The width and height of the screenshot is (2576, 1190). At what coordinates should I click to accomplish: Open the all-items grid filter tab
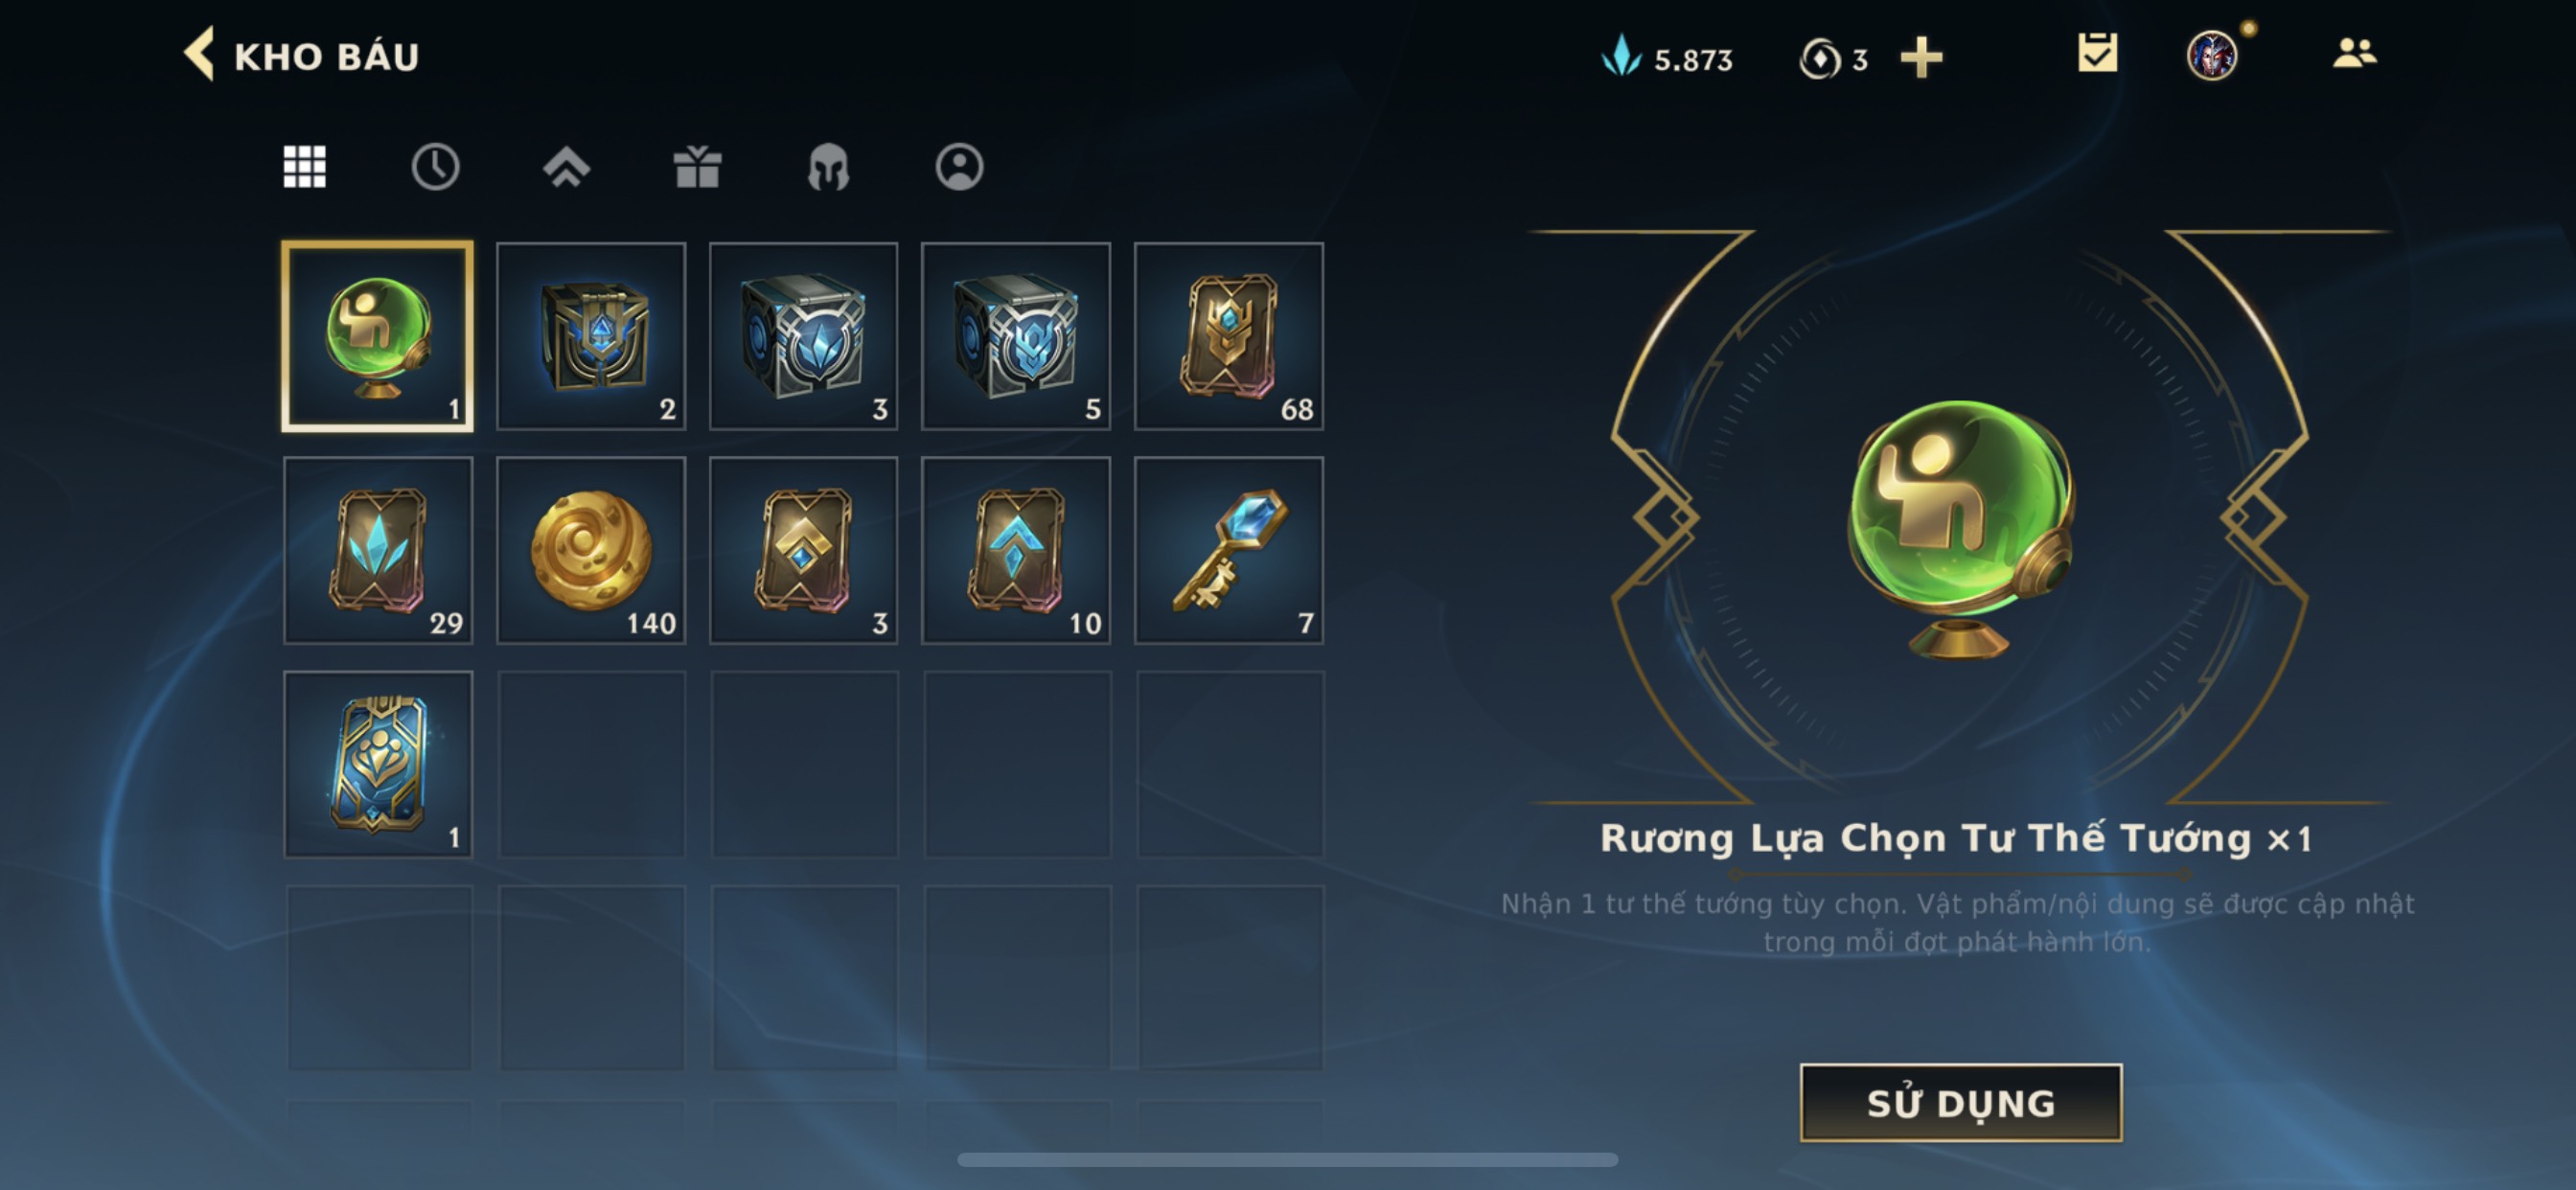(304, 166)
